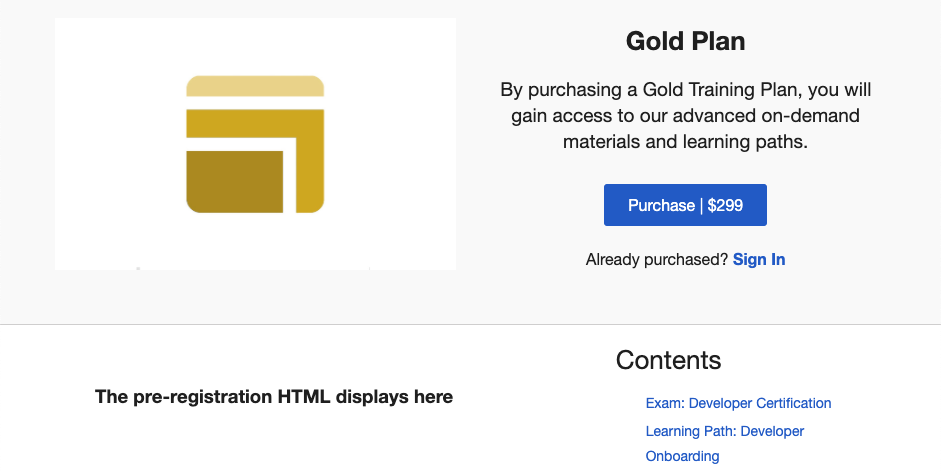
Task: Open the Sign In link
Action: point(759,259)
